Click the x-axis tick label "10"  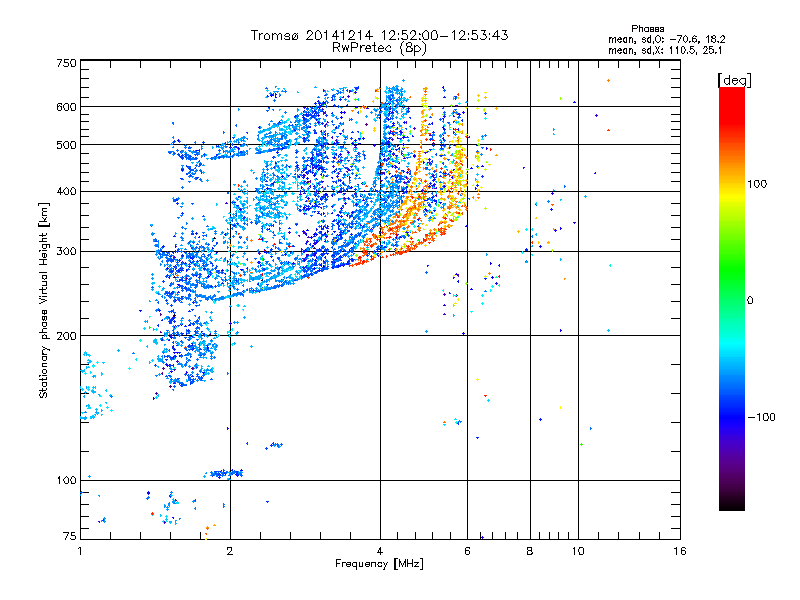coord(578,551)
